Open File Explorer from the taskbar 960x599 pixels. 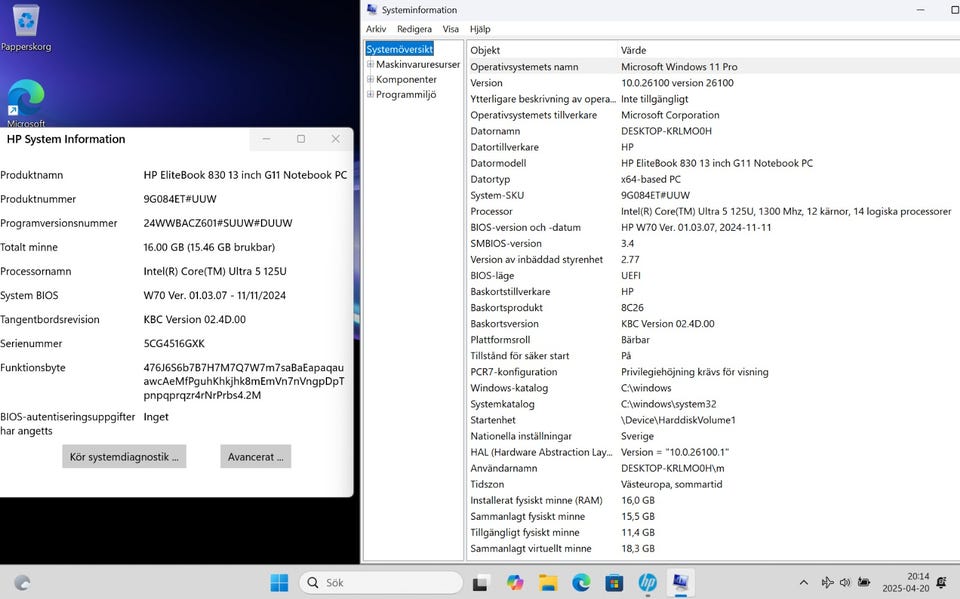(x=548, y=583)
